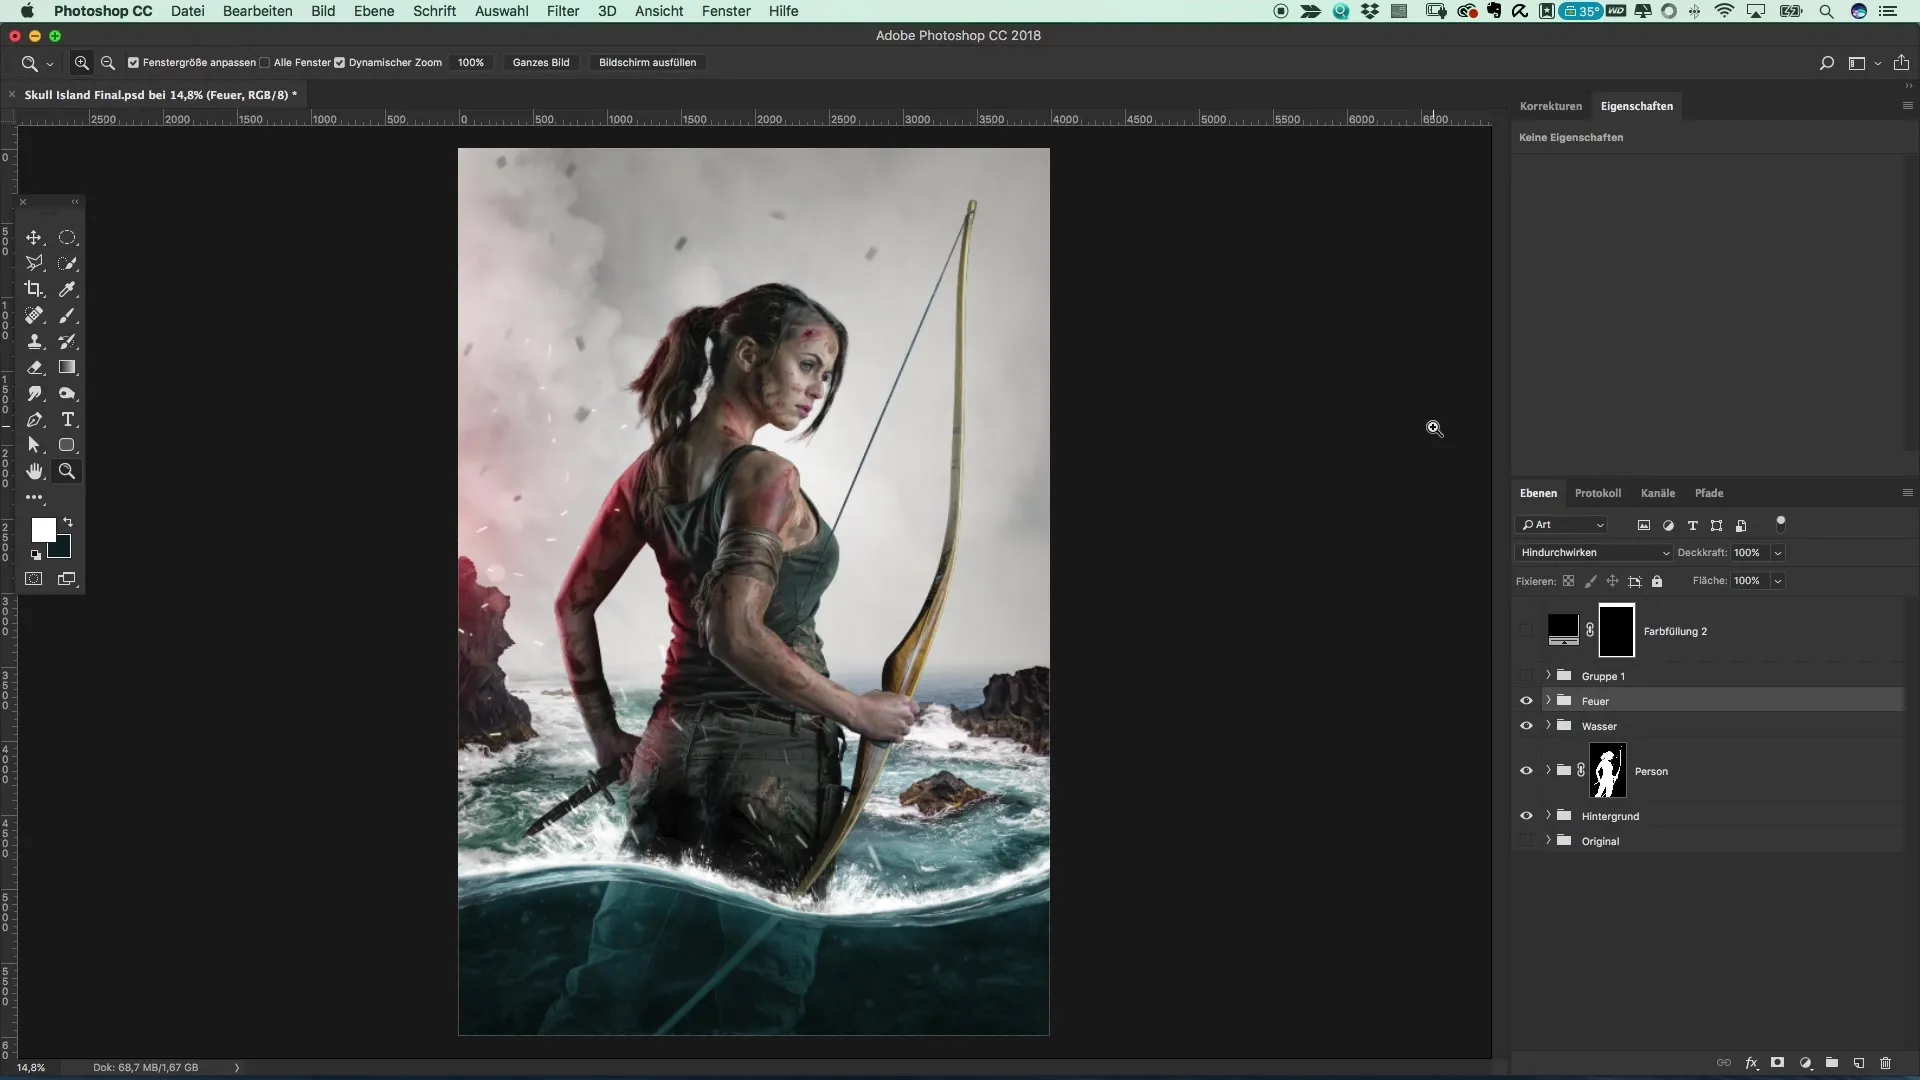Image resolution: width=1920 pixels, height=1080 pixels.
Task: Toggle Fenstergröße anpassen checkbox
Action: 133,62
